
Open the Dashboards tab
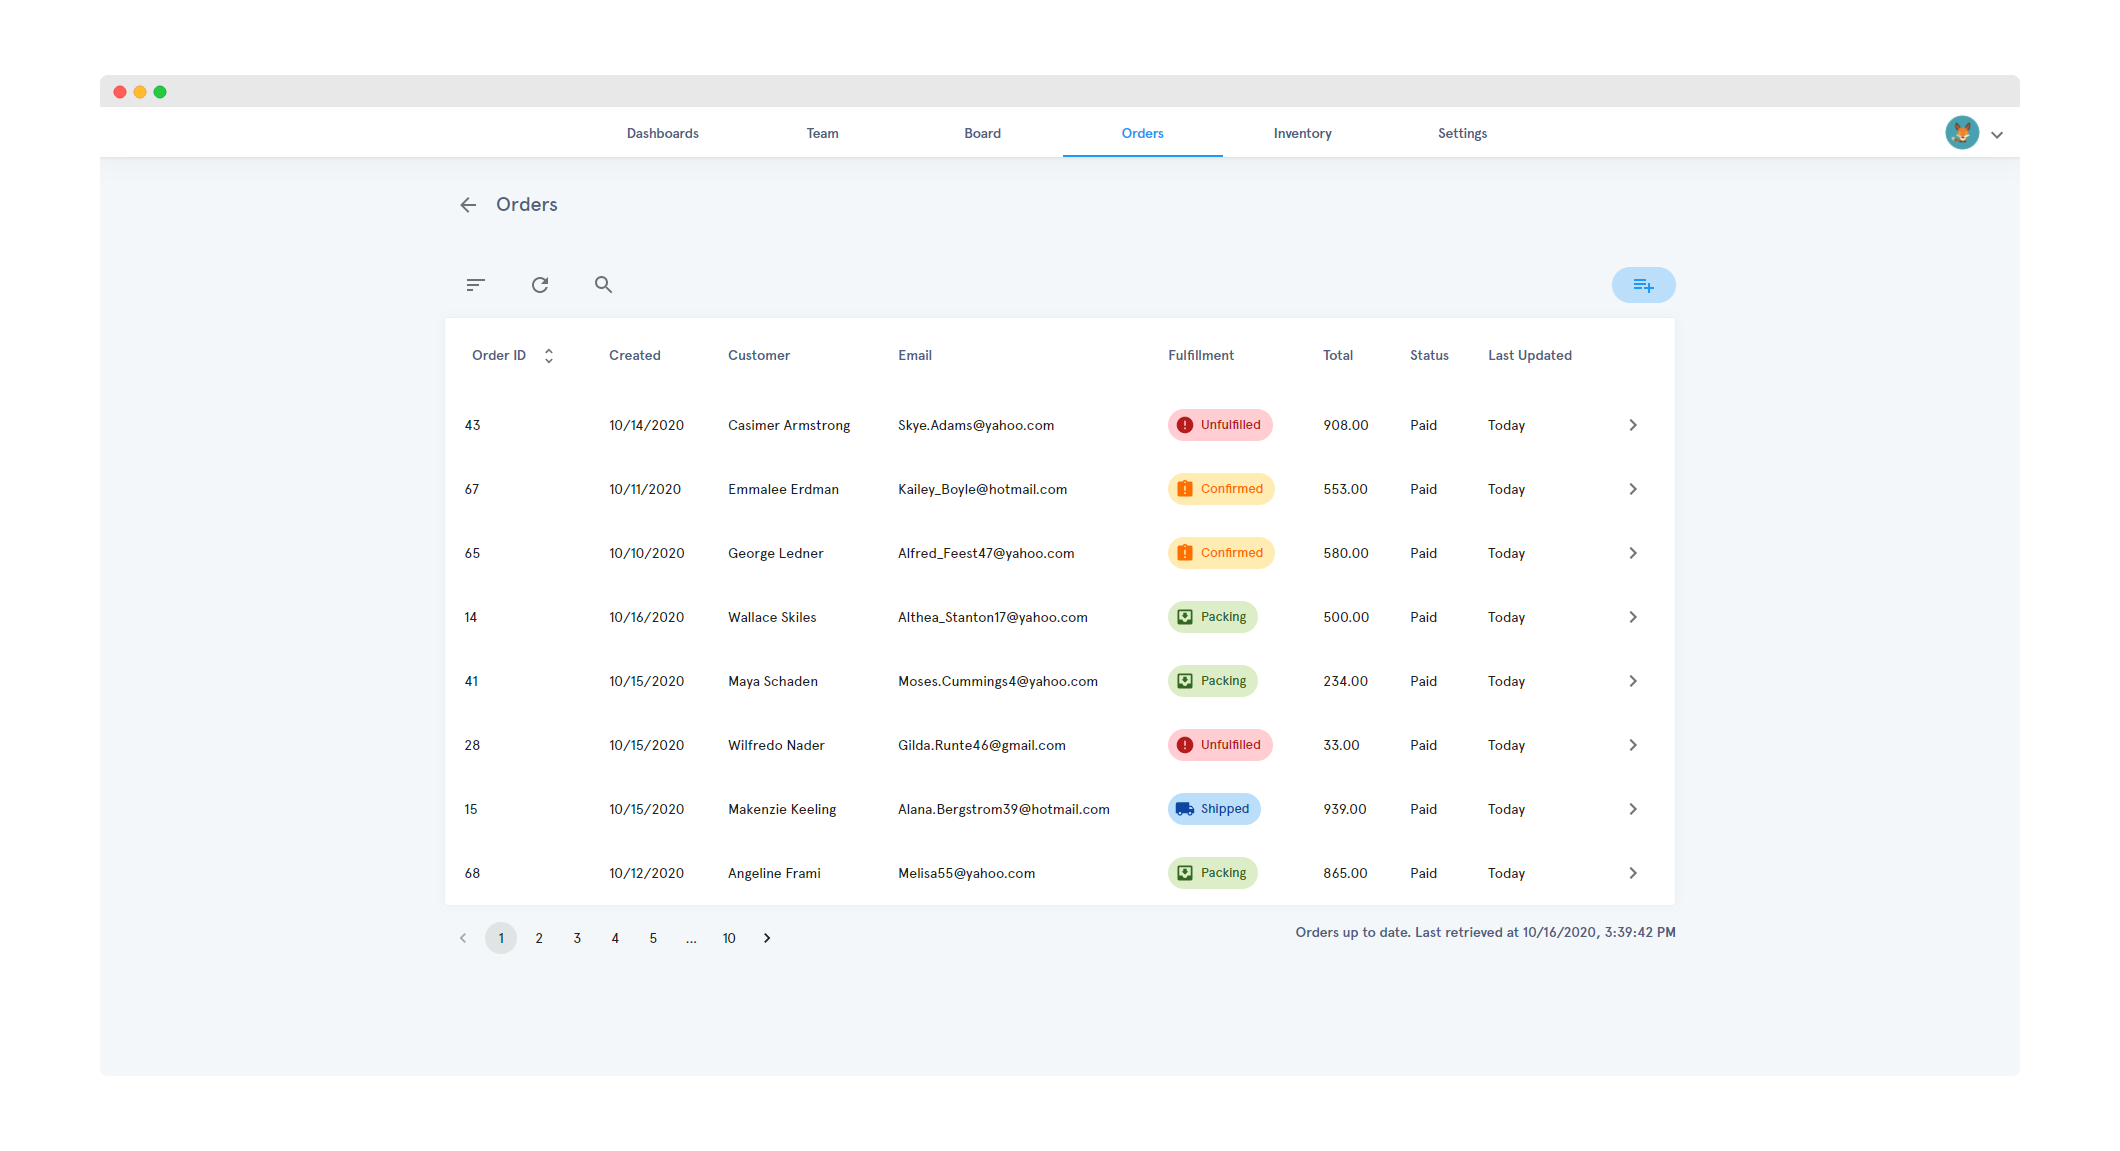(662, 133)
